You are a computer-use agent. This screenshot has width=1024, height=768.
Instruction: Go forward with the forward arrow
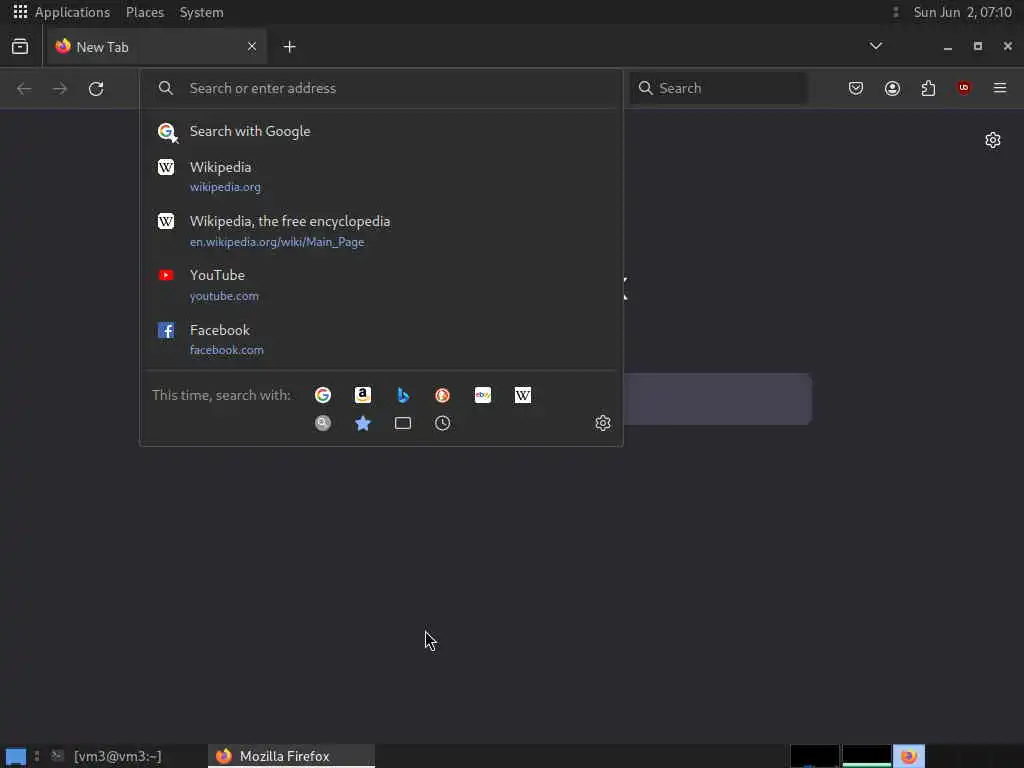click(x=60, y=88)
